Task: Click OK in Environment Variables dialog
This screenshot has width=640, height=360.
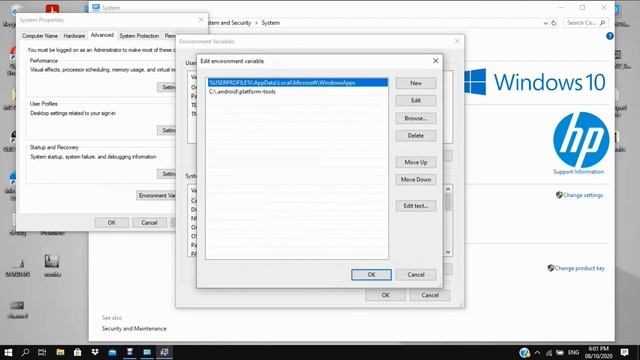Action: coord(386,295)
